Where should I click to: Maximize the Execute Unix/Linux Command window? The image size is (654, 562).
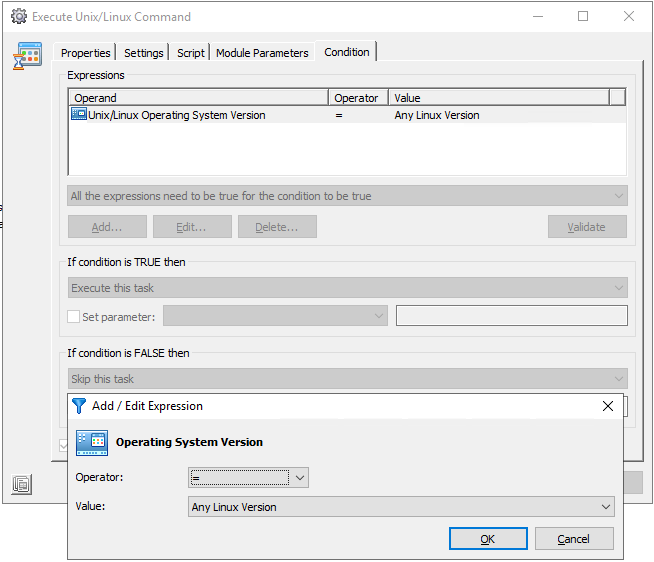(583, 16)
